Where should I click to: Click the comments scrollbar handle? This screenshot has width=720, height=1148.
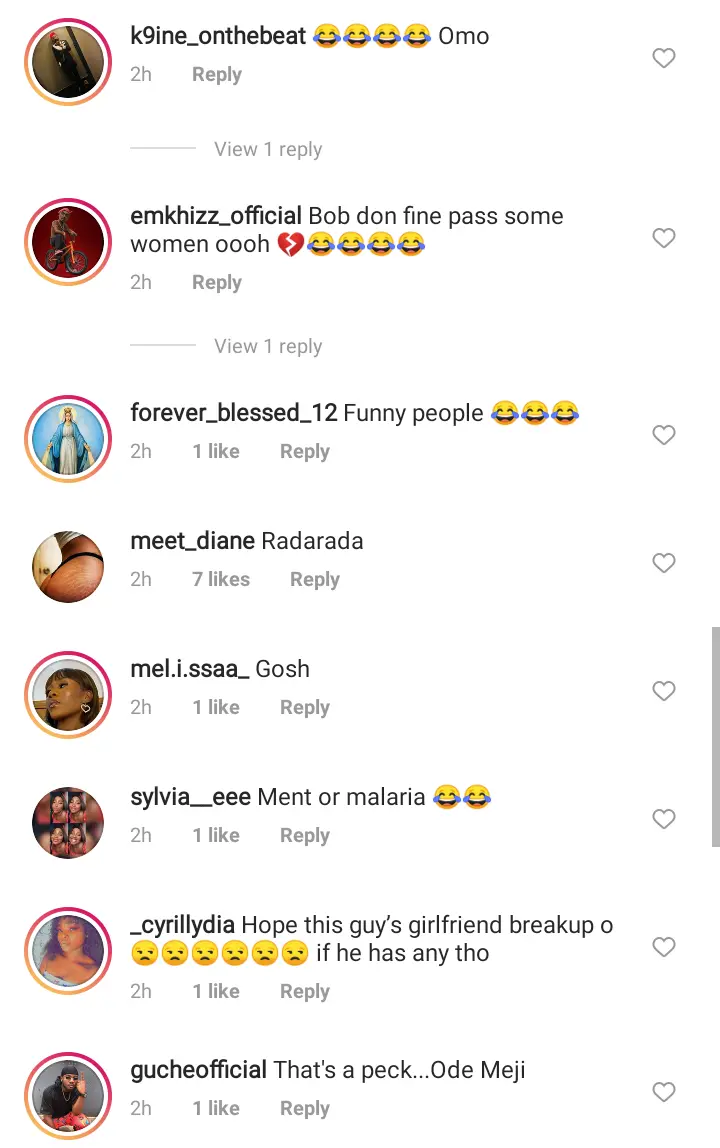tap(715, 737)
